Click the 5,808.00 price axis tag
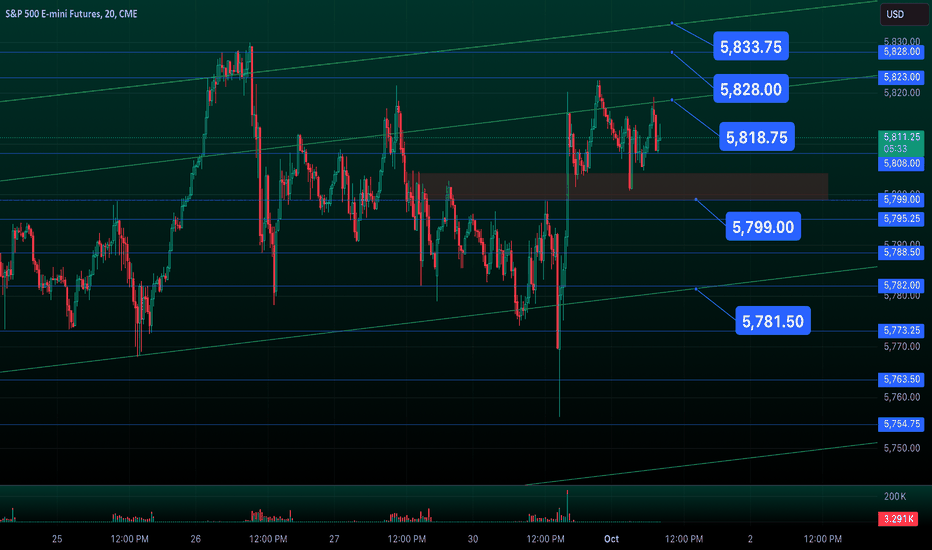Viewport: 932px width, 550px height. 902,163
